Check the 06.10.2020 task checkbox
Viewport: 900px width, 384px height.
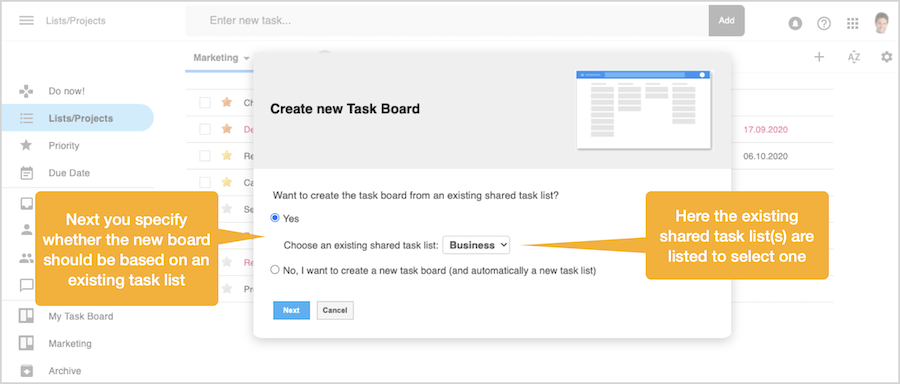[205, 156]
